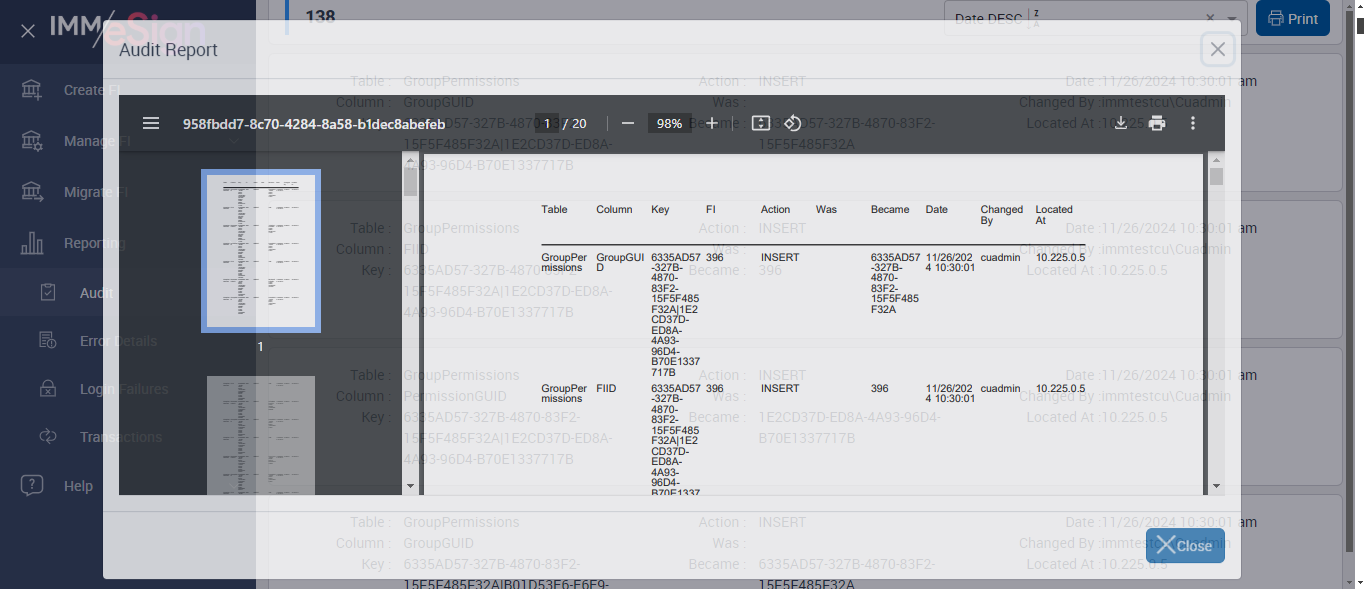The image size is (1366, 589).
Task: Download the audit report PDF
Action: (1121, 124)
